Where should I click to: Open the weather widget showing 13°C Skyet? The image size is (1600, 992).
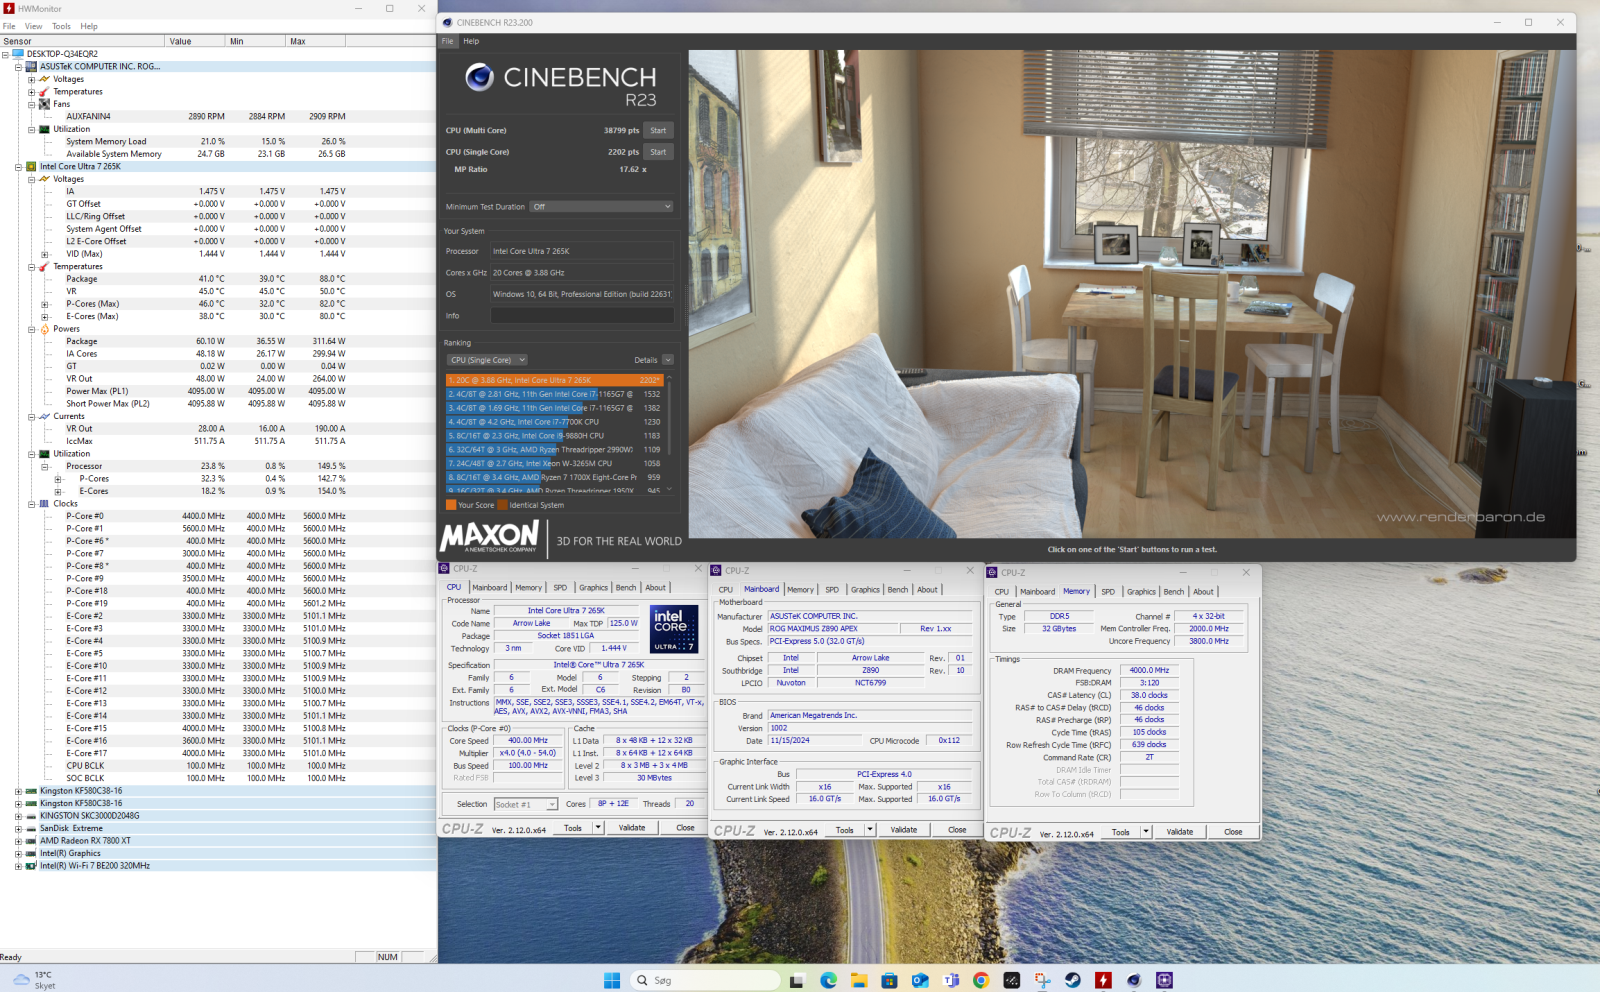(34, 980)
